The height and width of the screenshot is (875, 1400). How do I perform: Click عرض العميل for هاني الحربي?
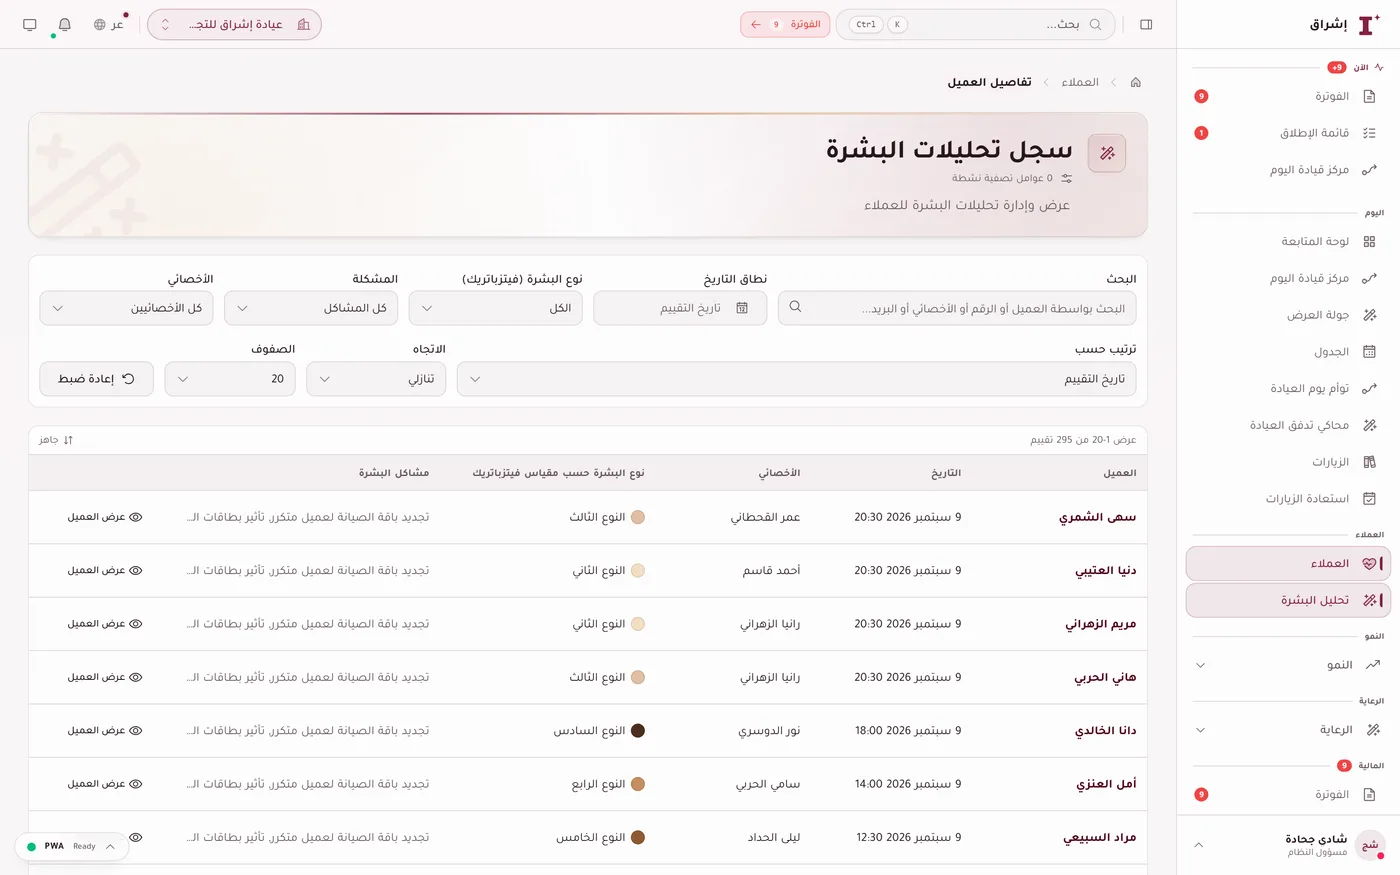pyautogui.click(x=105, y=677)
